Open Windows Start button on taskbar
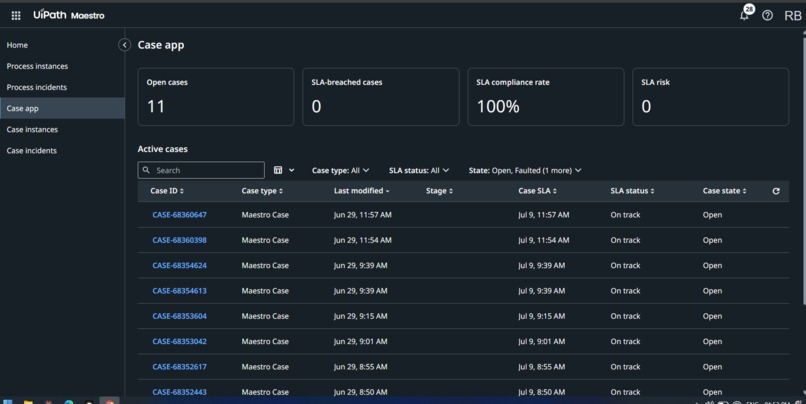The width and height of the screenshot is (806, 404). coord(7,401)
